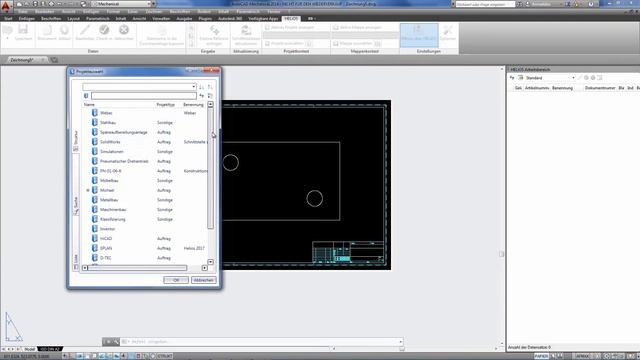Switch to the Beschriften ribbon tab
The image size is (640, 360).
51,18
